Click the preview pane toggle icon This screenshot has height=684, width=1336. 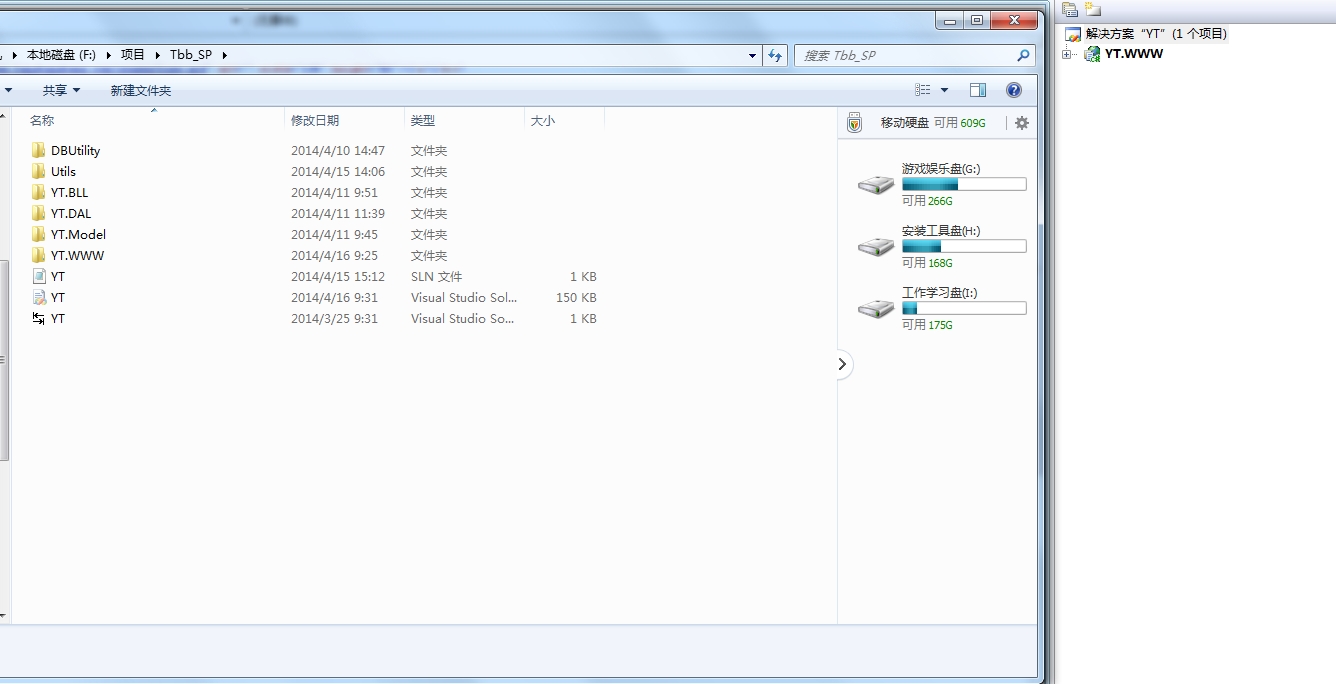tap(978, 90)
